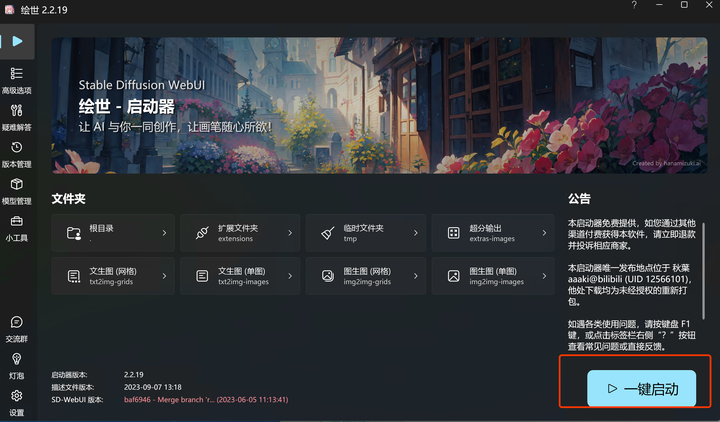The width and height of the screenshot is (720, 422).
Task: Open the 图生图 (单图) img2img-images folder
Action: [x=493, y=276]
